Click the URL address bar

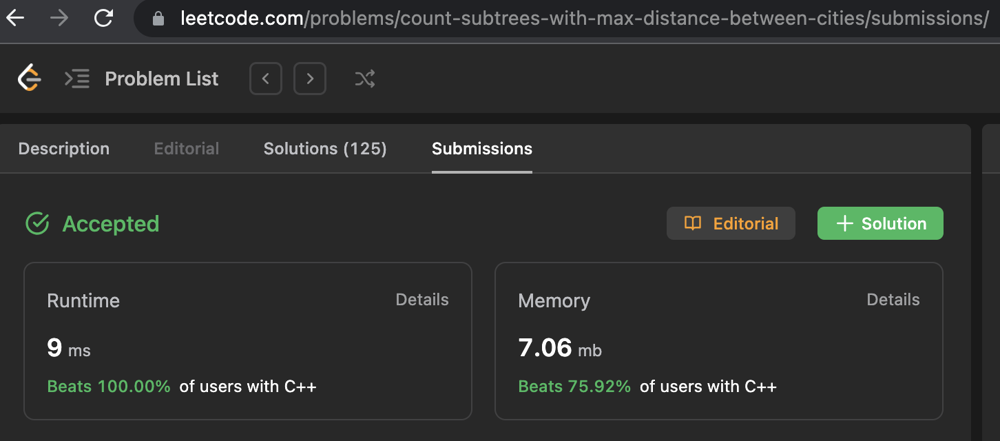click(580, 19)
